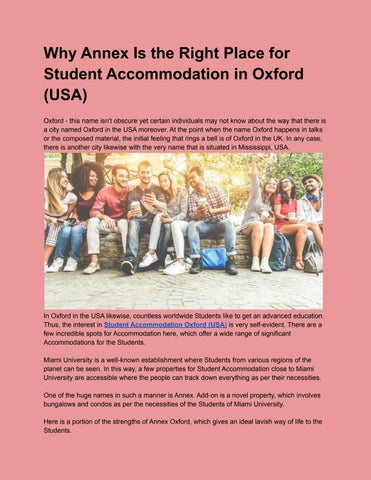
Task: Click the woman in the red dress
Action: click(287, 217)
